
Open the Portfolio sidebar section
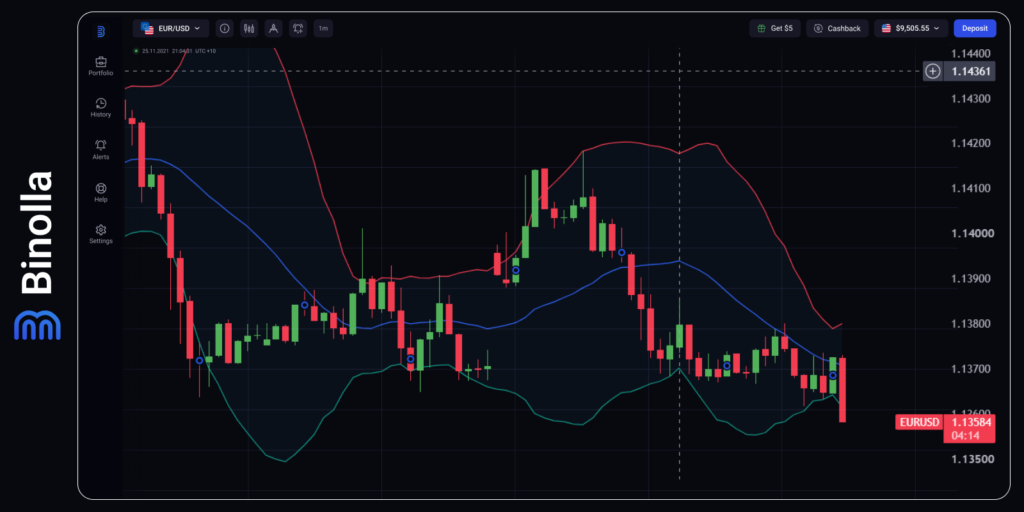(x=101, y=67)
